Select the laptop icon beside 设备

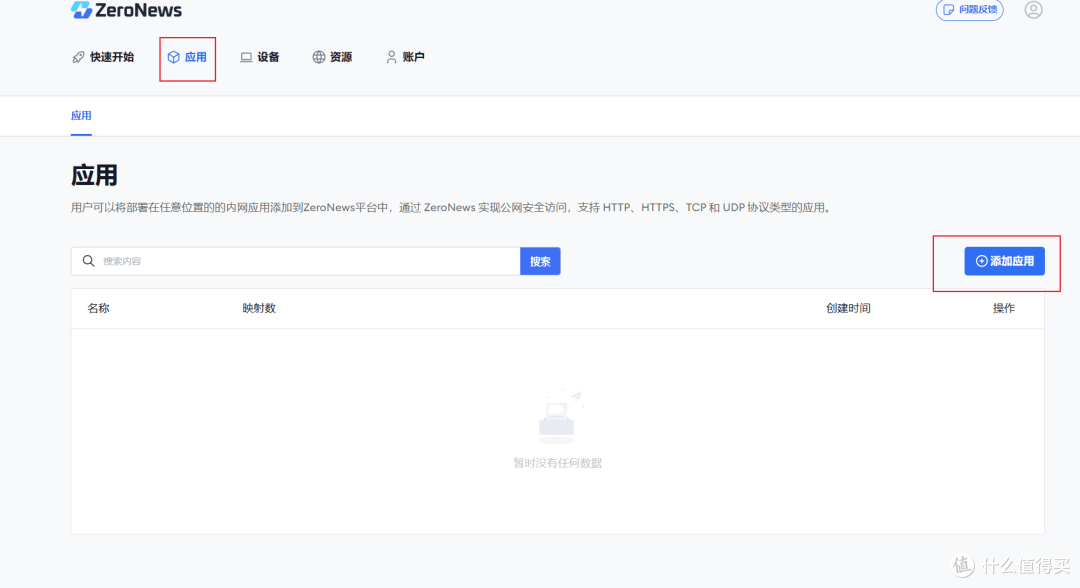click(x=245, y=57)
